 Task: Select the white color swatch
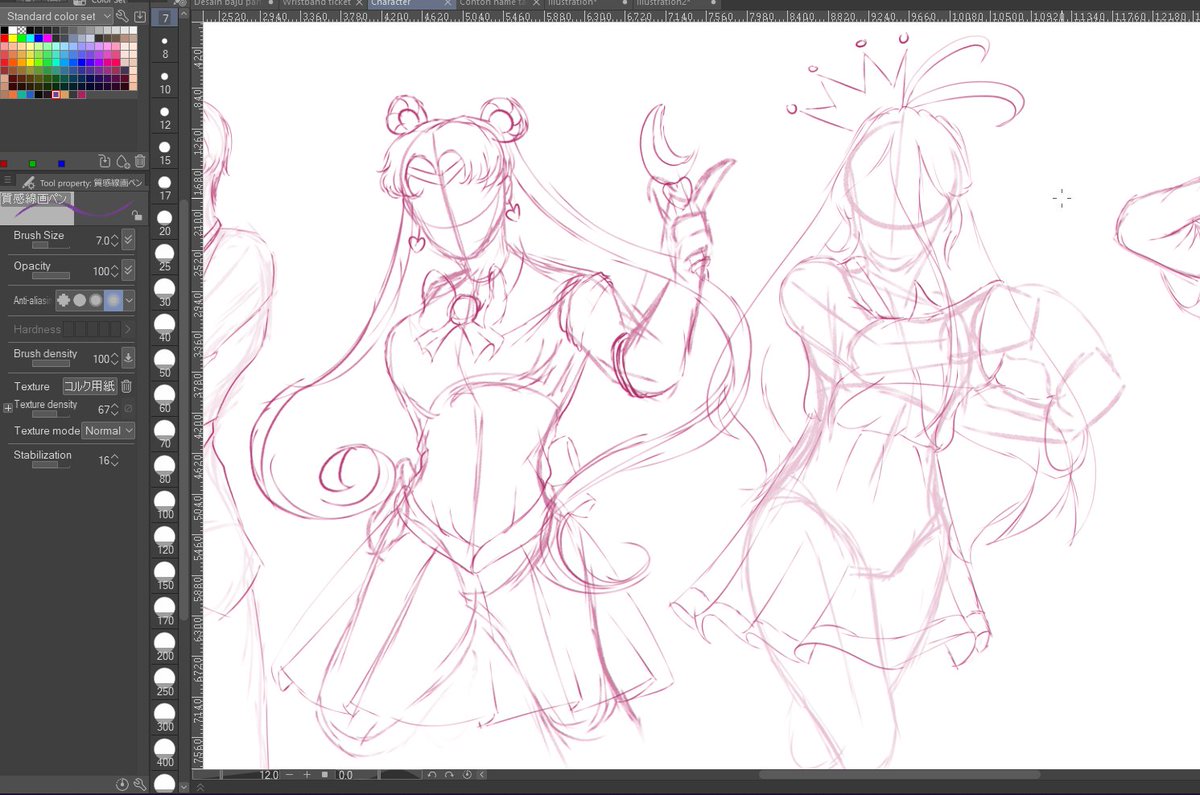tap(14, 30)
